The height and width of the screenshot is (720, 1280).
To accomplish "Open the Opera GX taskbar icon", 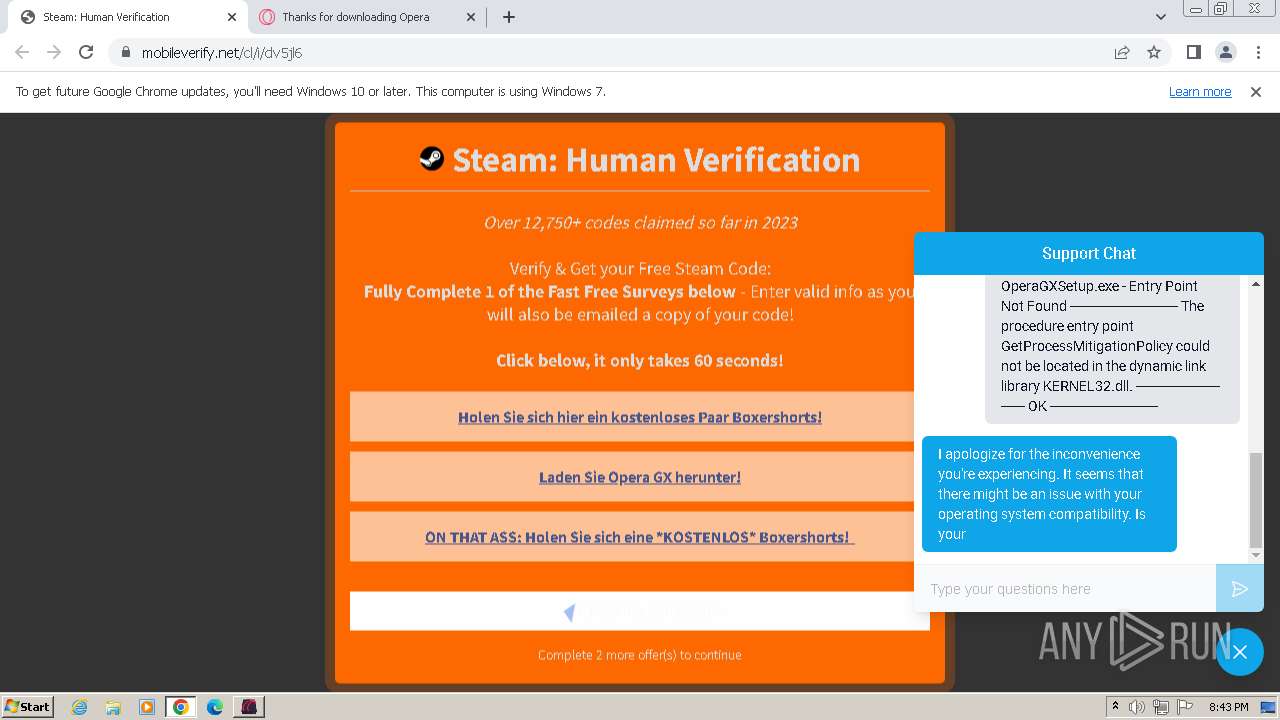I will pyautogui.click(x=249, y=706).
